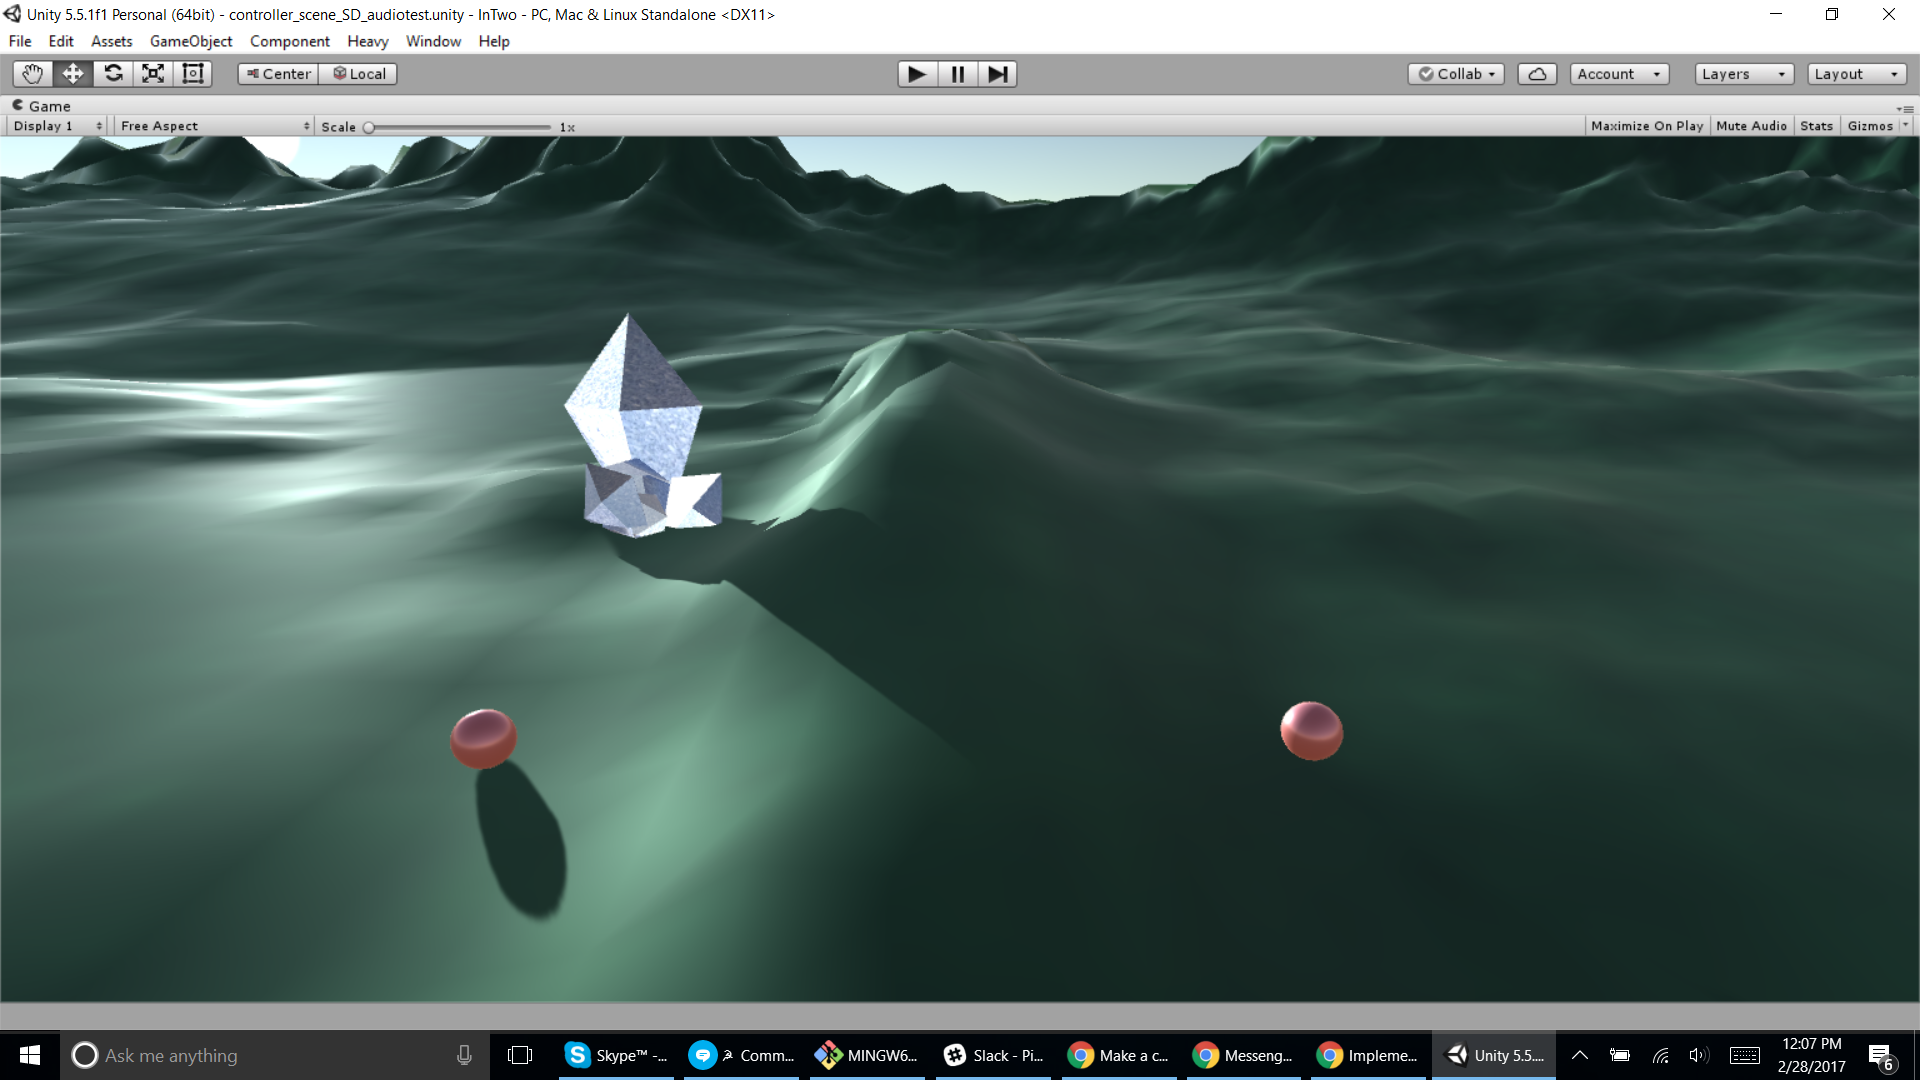Step one frame forward
This screenshot has width=1920, height=1080.
point(997,74)
